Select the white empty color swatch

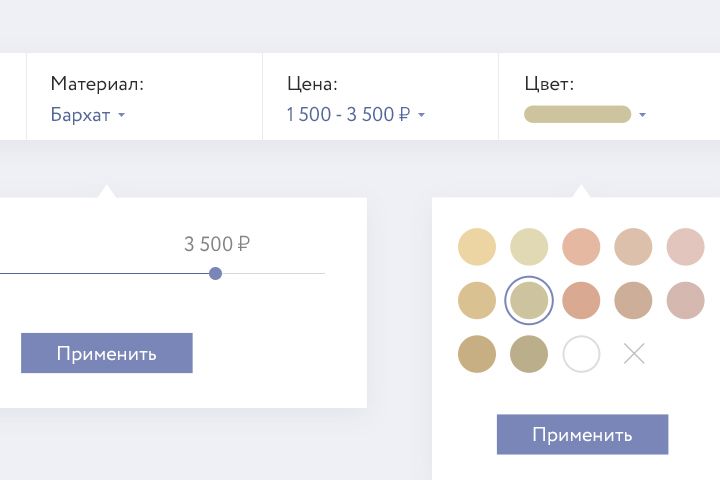tap(582, 353)
